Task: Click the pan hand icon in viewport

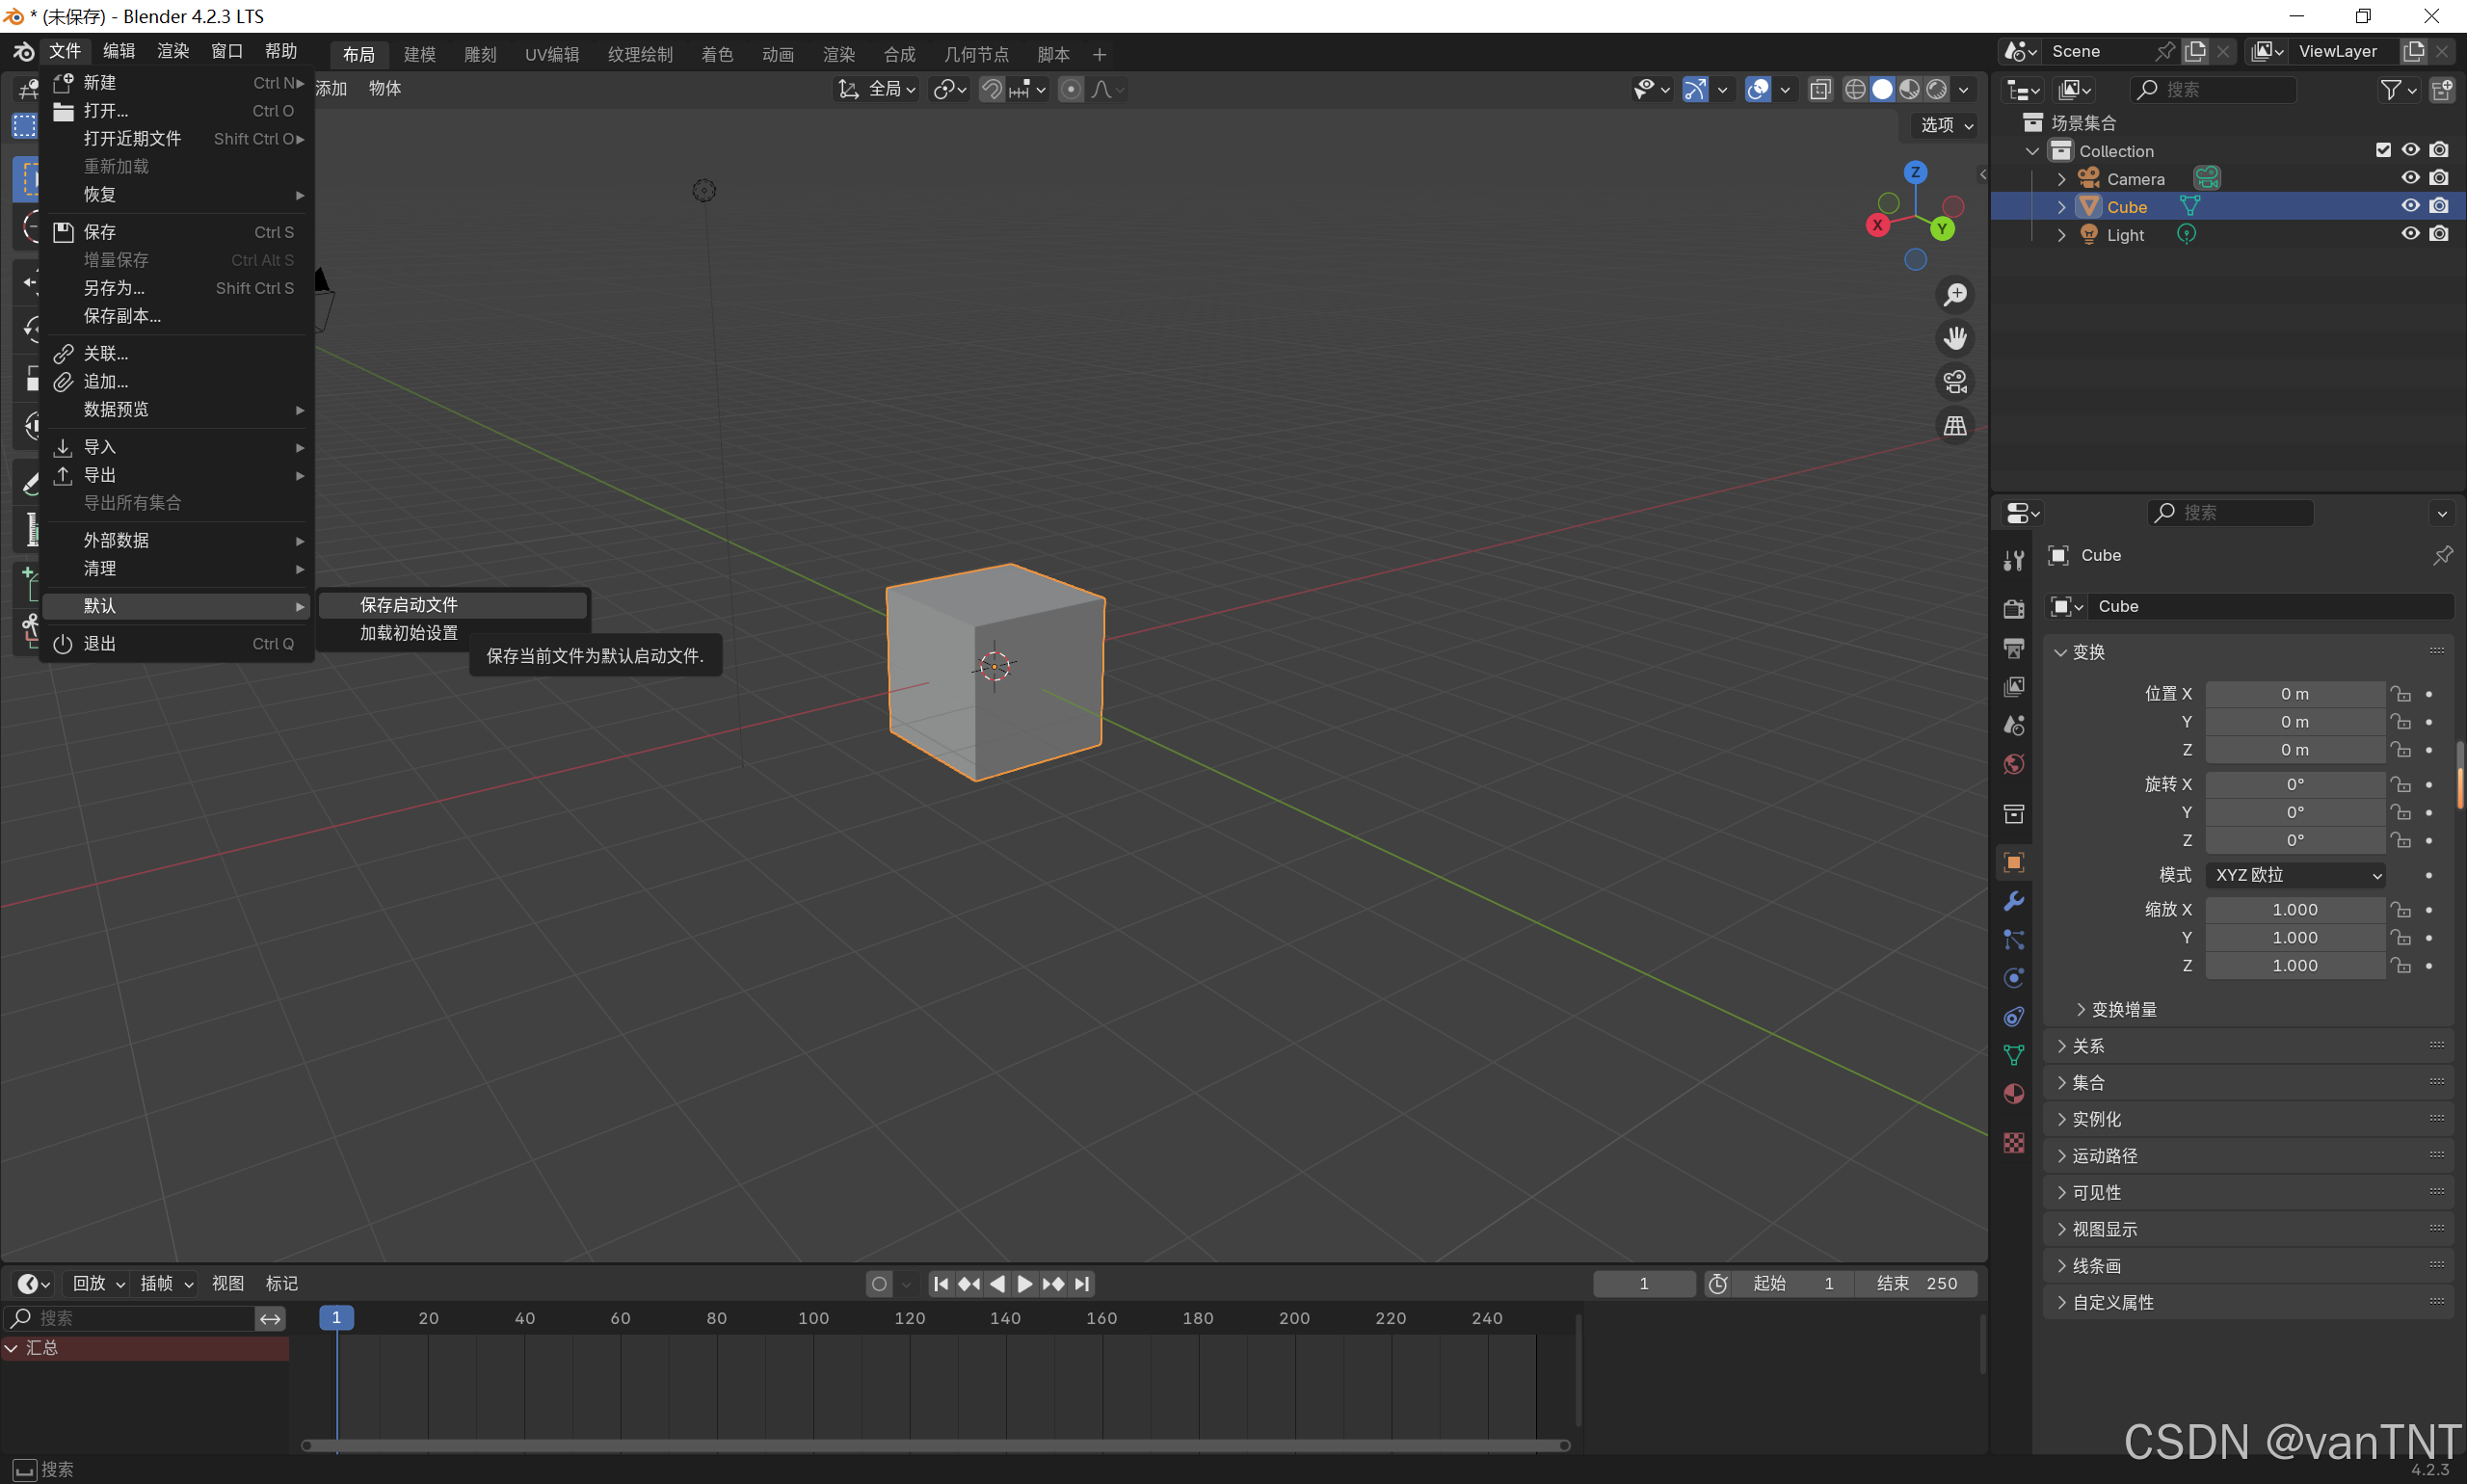Action: coord(1954,338)
